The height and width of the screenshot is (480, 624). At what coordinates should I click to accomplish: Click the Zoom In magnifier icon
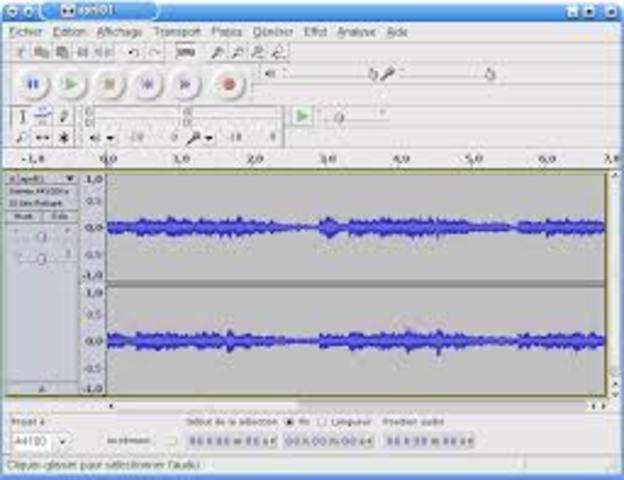[x=216, y=52]
